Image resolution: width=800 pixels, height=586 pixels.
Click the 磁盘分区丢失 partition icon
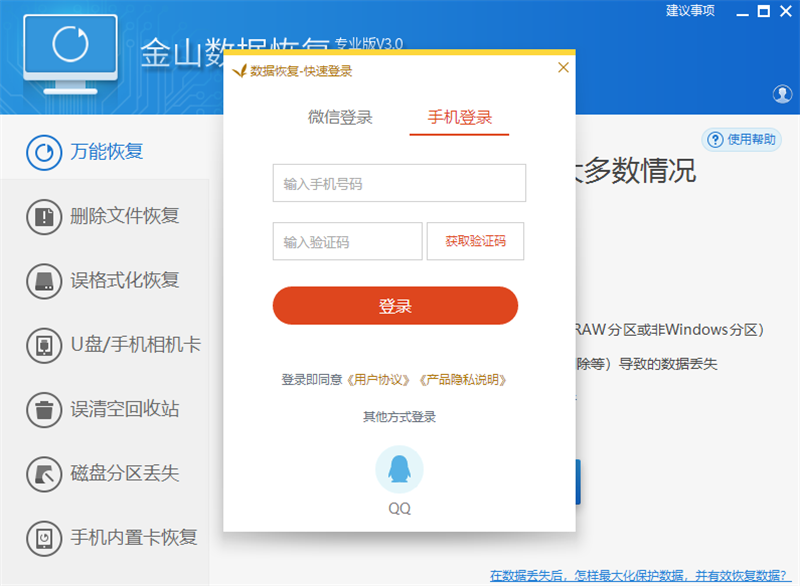click(x=44, y=474)
